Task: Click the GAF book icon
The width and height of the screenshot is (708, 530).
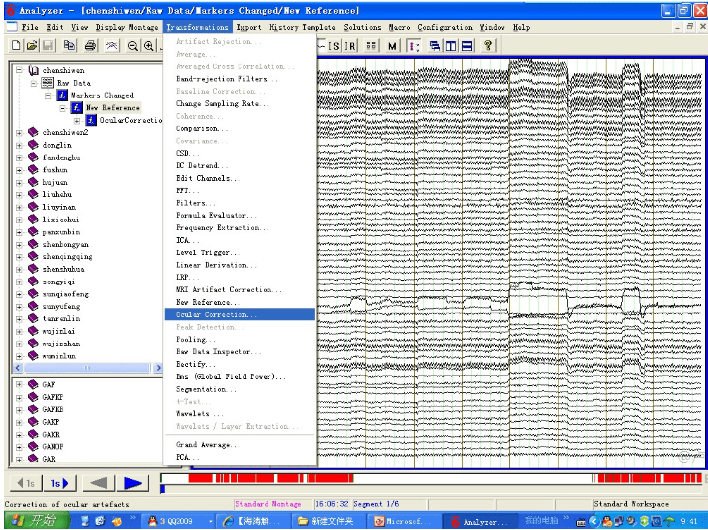Action: click(x=33, y=384)
